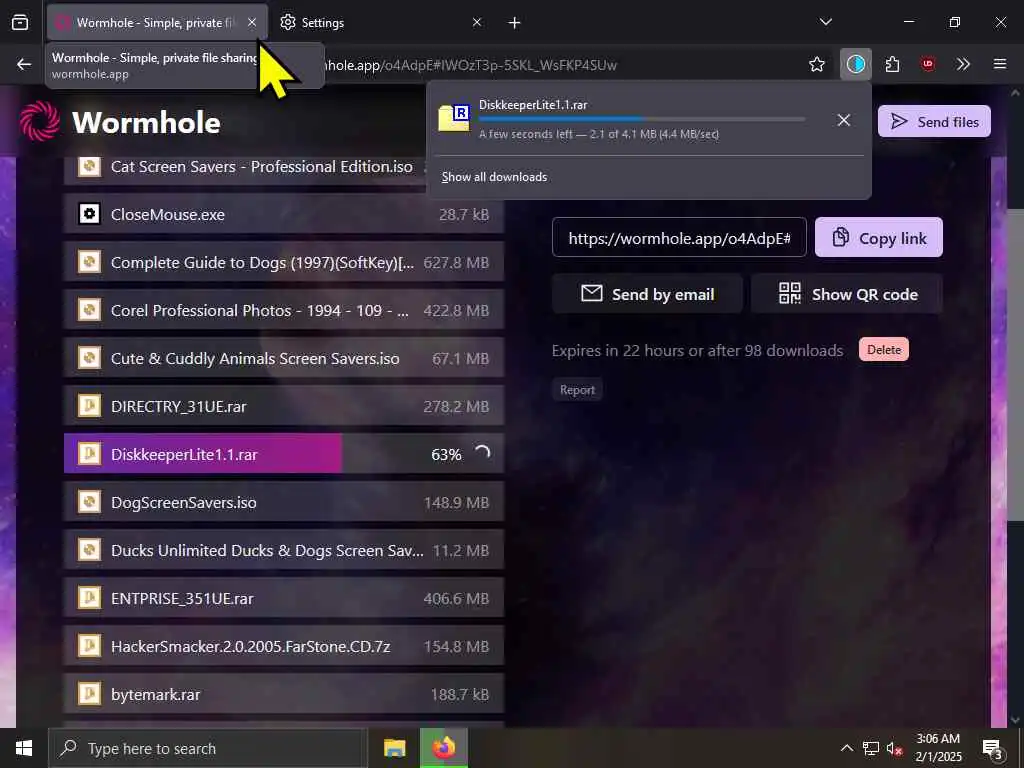The image size is (1024, 768).
Task: Download CloseMouse.exe file
Action: click(x=284, y=214)
